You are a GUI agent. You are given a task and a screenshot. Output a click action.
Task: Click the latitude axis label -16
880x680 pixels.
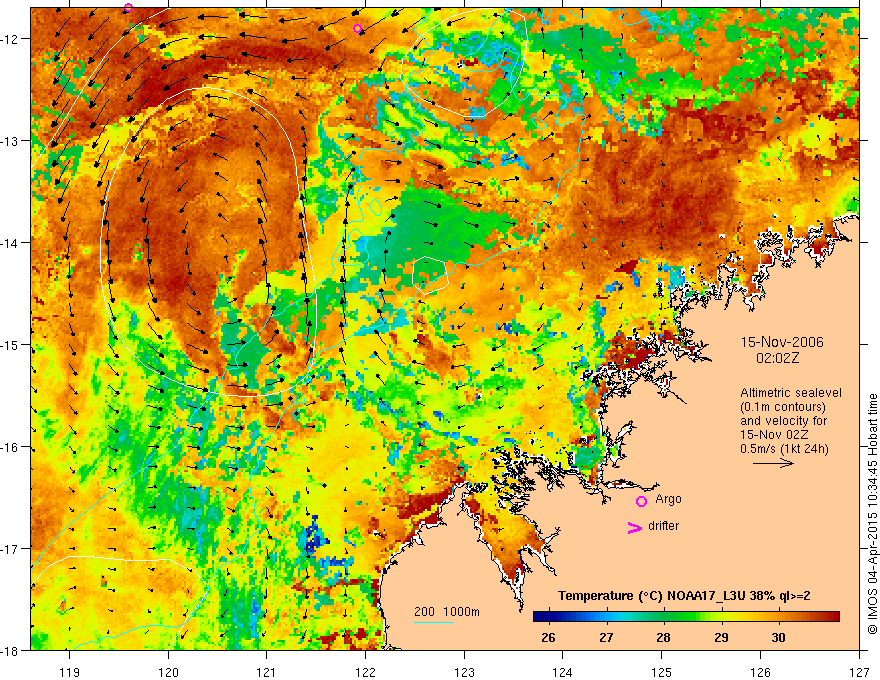11,447
